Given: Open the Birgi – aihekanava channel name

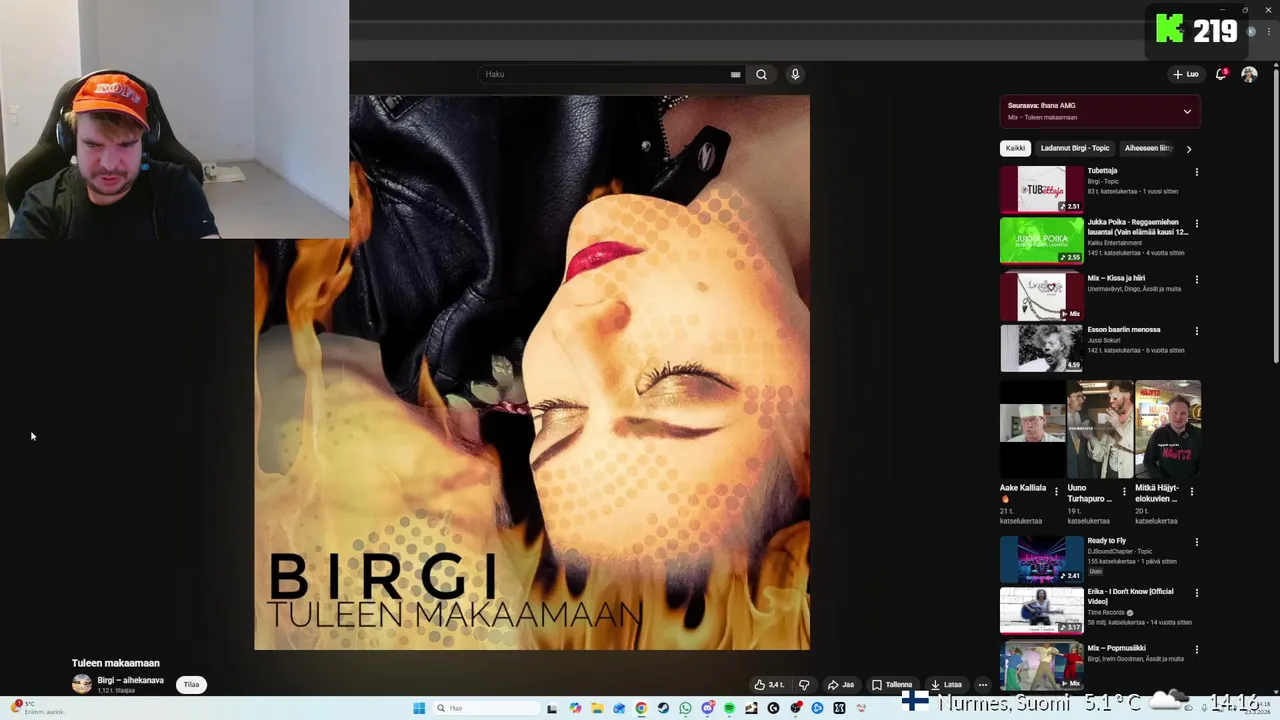Looking at the screenshot, I should 130,680.
